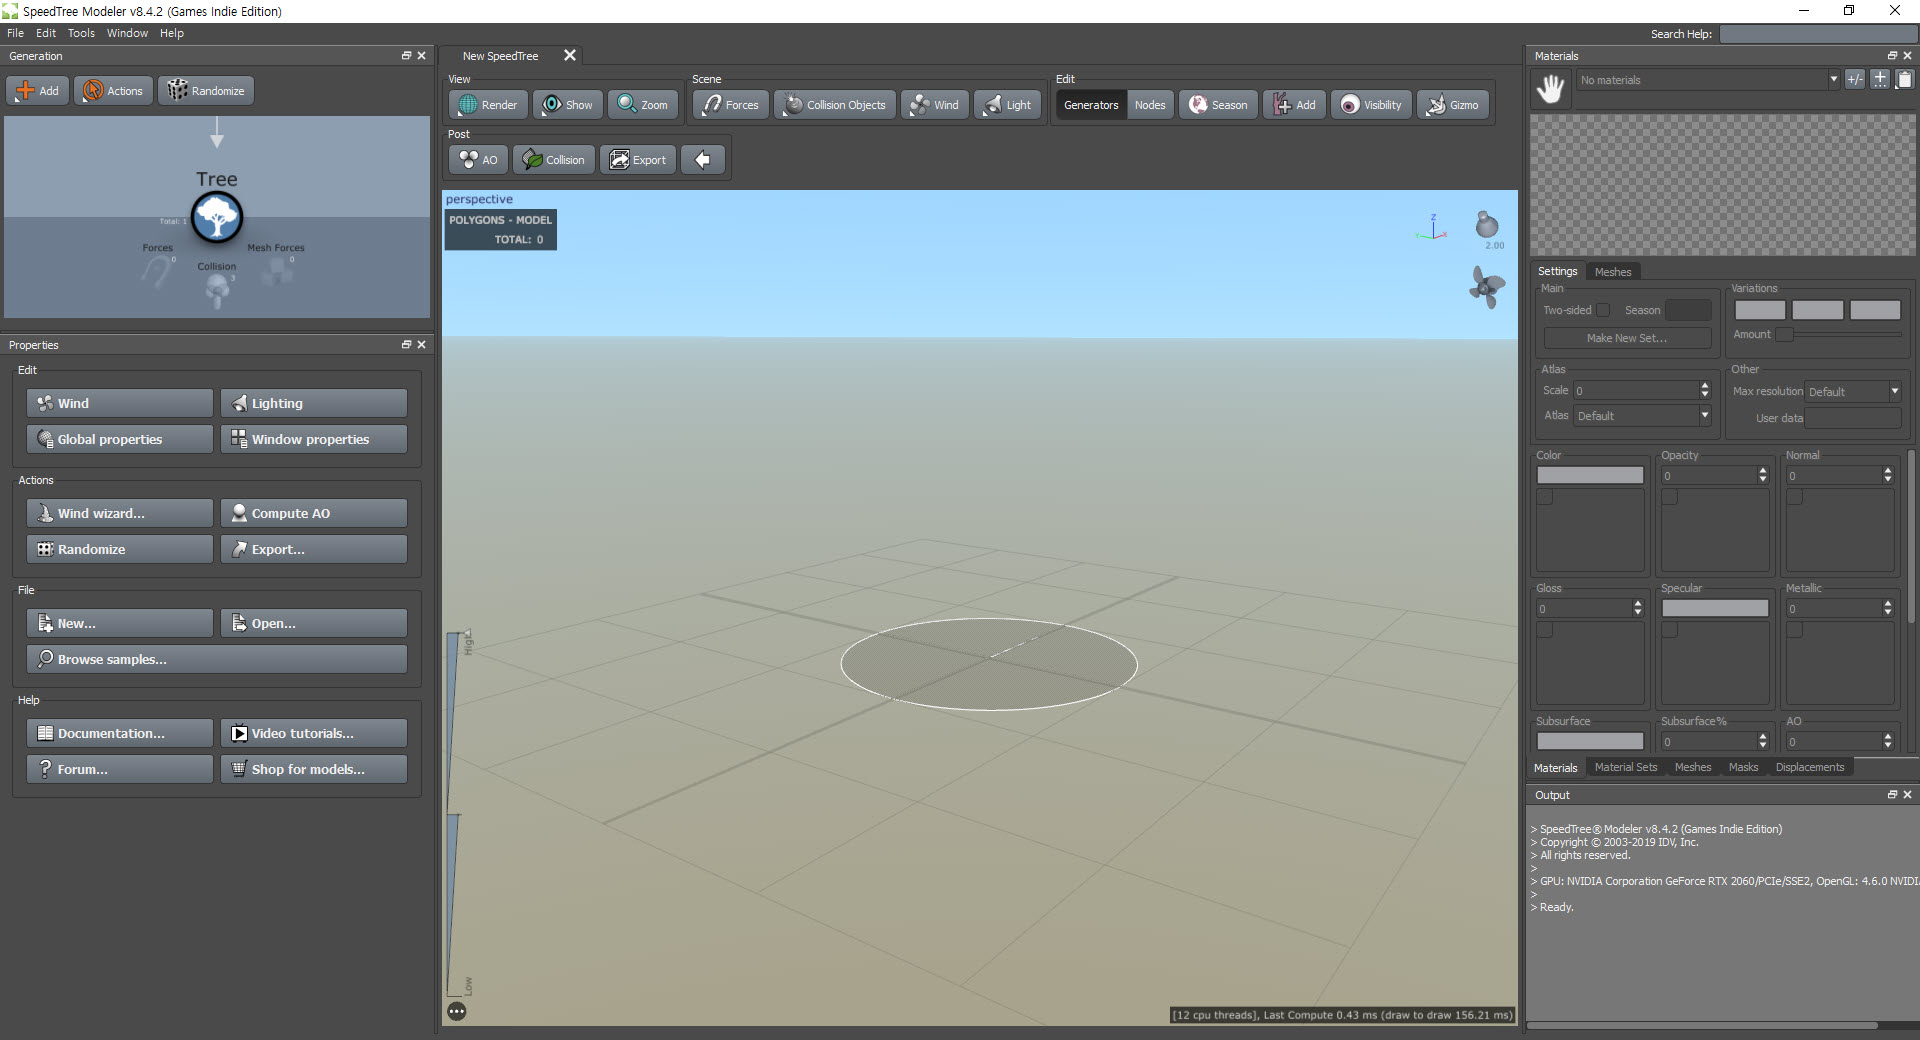Click the viewport options ellipsis button
1920x1040 pixels.
(x=457, y=1011)
